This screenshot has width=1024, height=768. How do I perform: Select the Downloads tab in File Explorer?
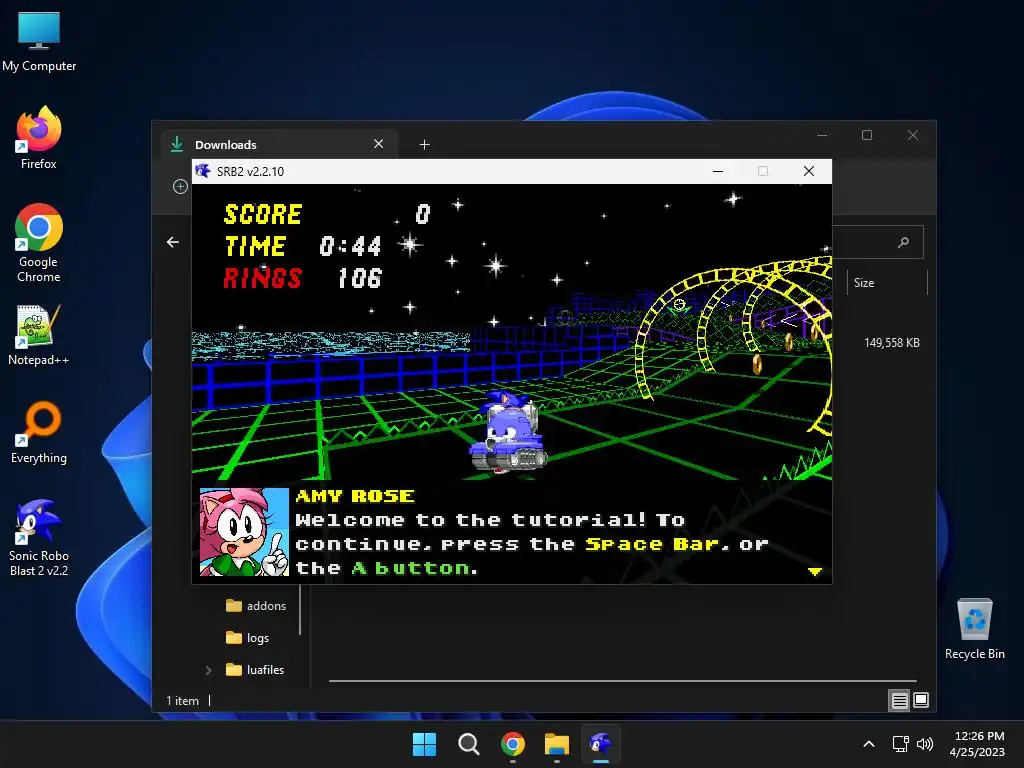click(x=280, y=144)
